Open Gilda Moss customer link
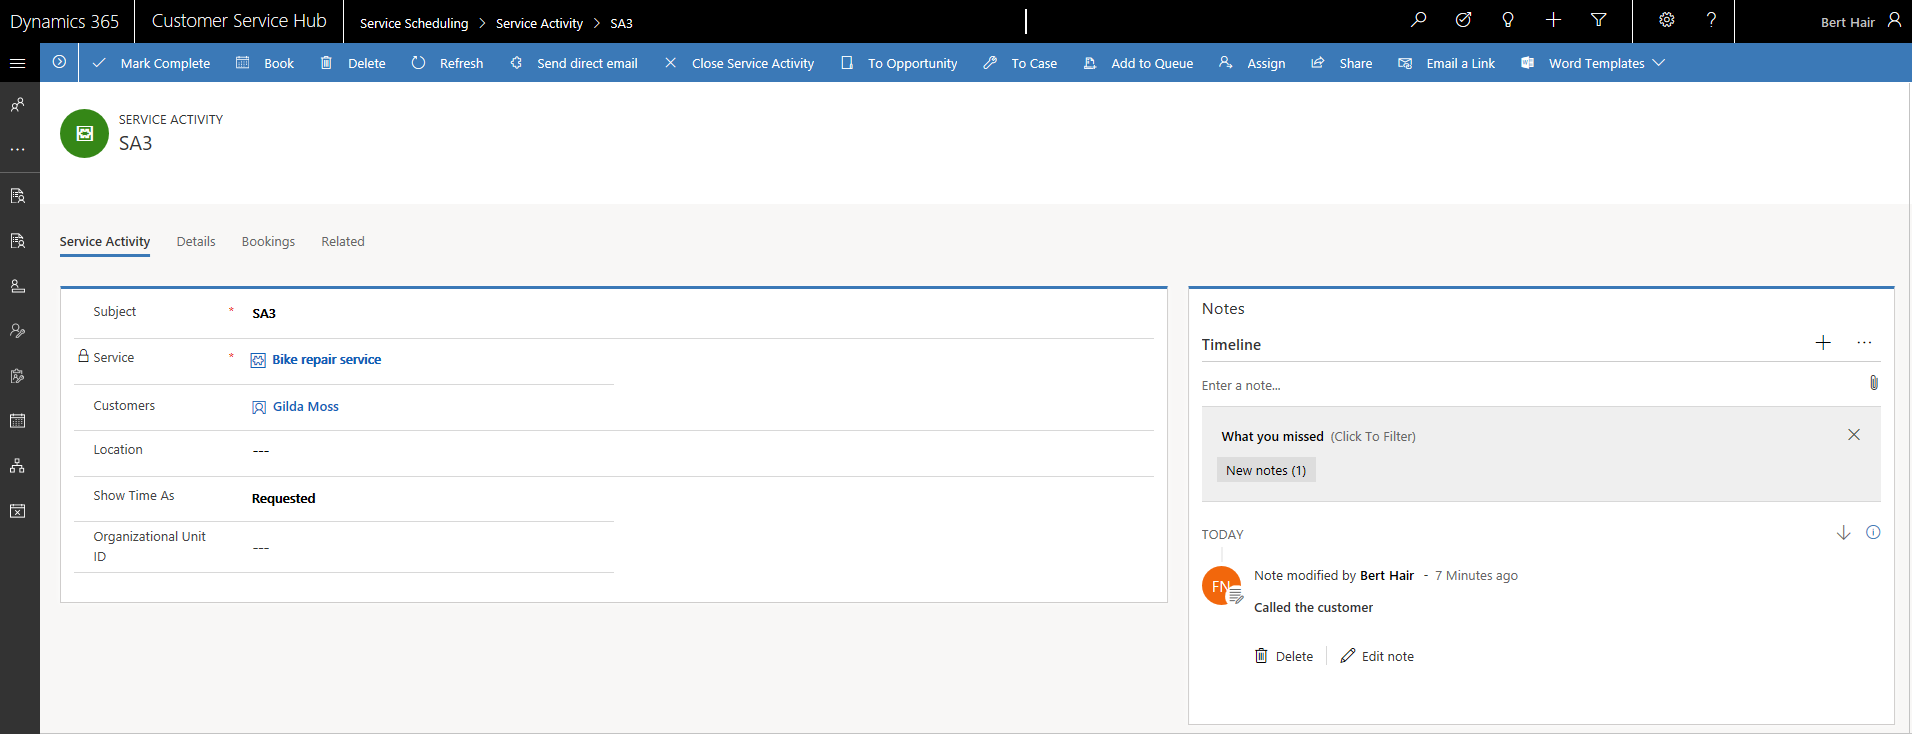The width and height of the screenshot is (1912, 734). pyautogui.click(x=306, y=407)
